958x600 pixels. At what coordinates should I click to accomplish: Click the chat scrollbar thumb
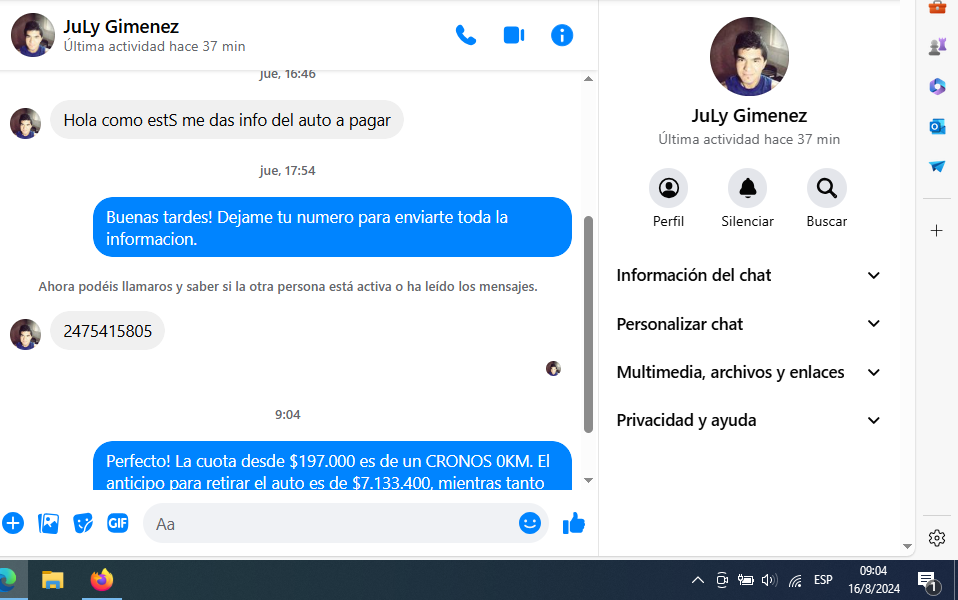click(588, 324)
